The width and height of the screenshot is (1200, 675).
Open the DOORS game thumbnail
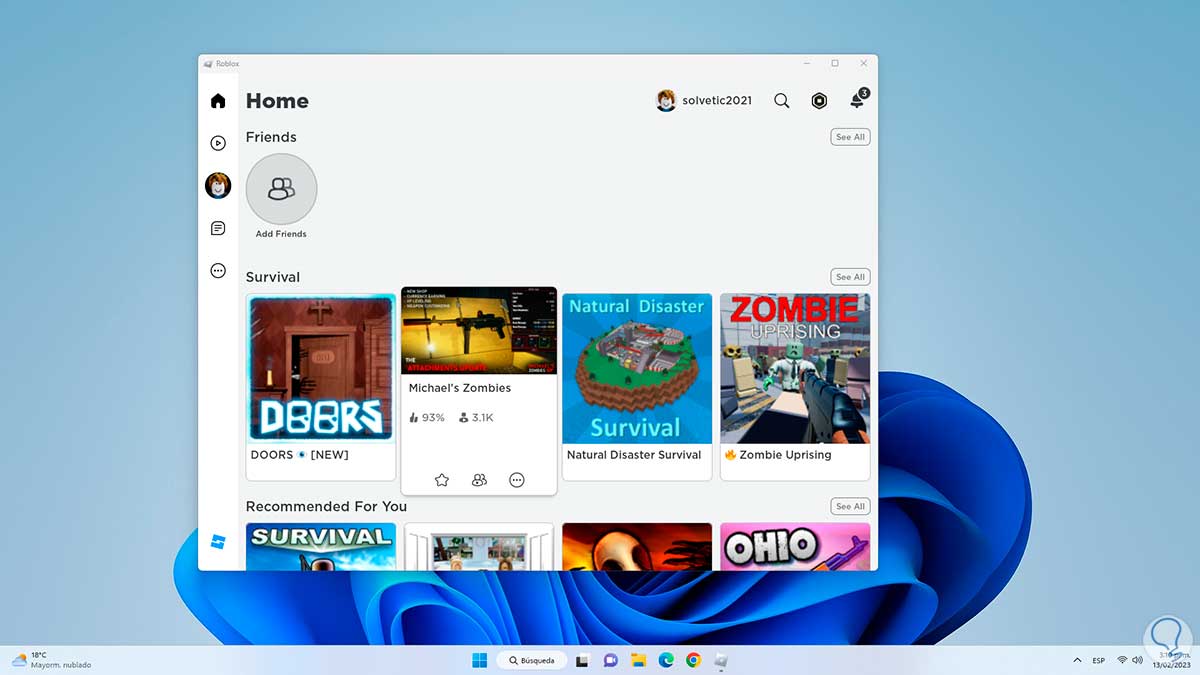pyautogui.click(x=321, y=368)
